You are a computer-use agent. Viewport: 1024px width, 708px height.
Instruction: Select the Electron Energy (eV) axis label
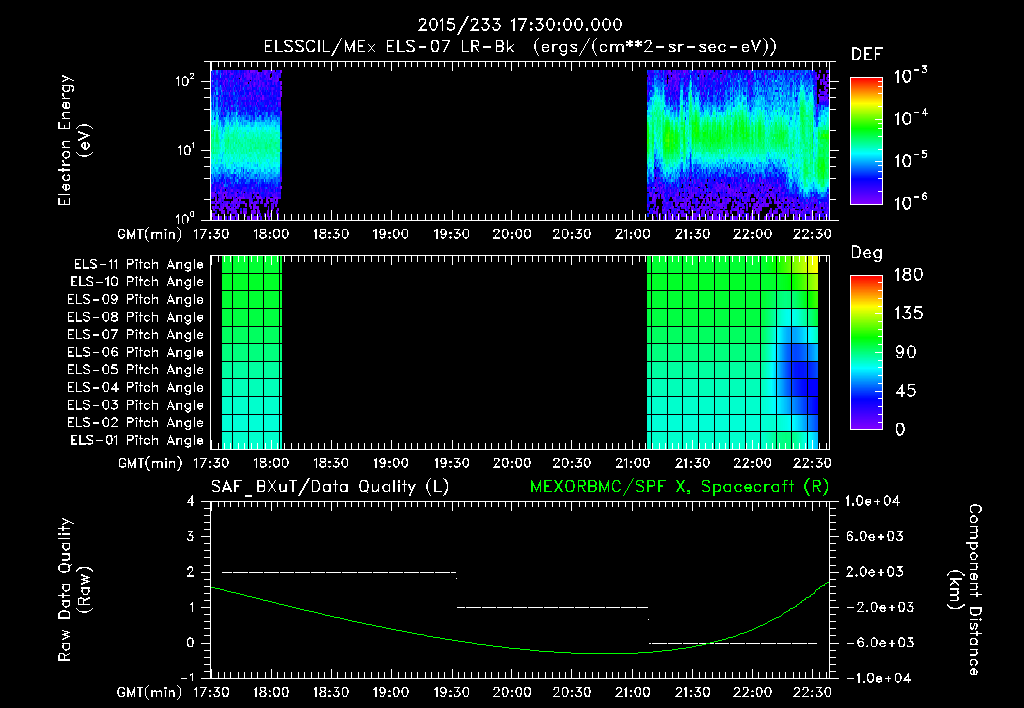coord(73,140)
